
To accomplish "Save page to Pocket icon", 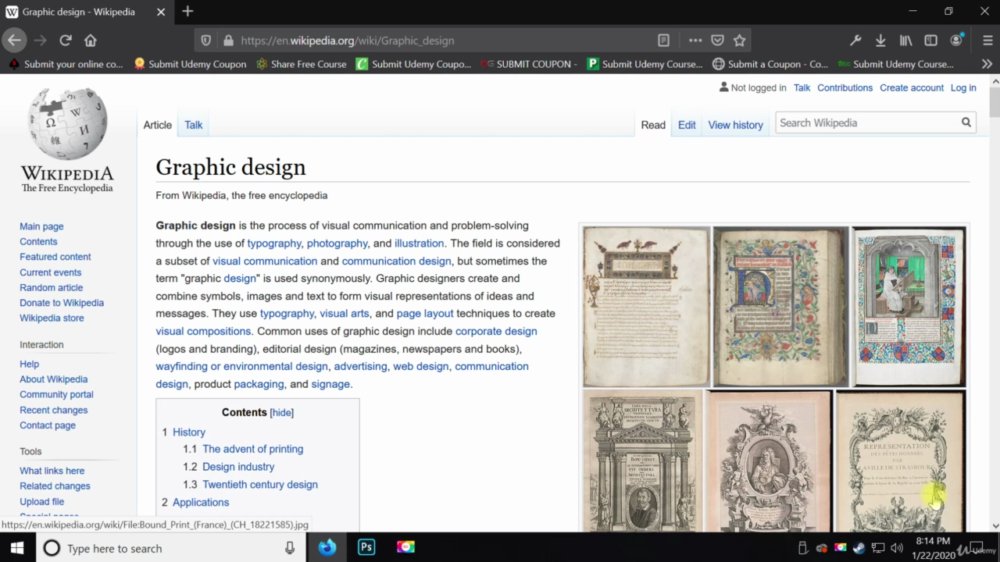I will (717, 40).
